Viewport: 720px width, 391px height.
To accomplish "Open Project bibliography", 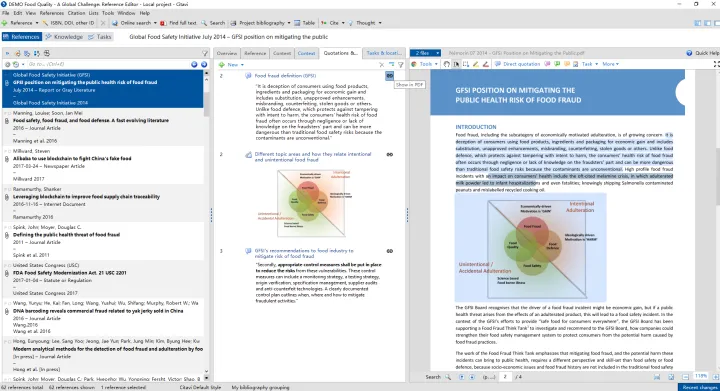I will 258,22.
